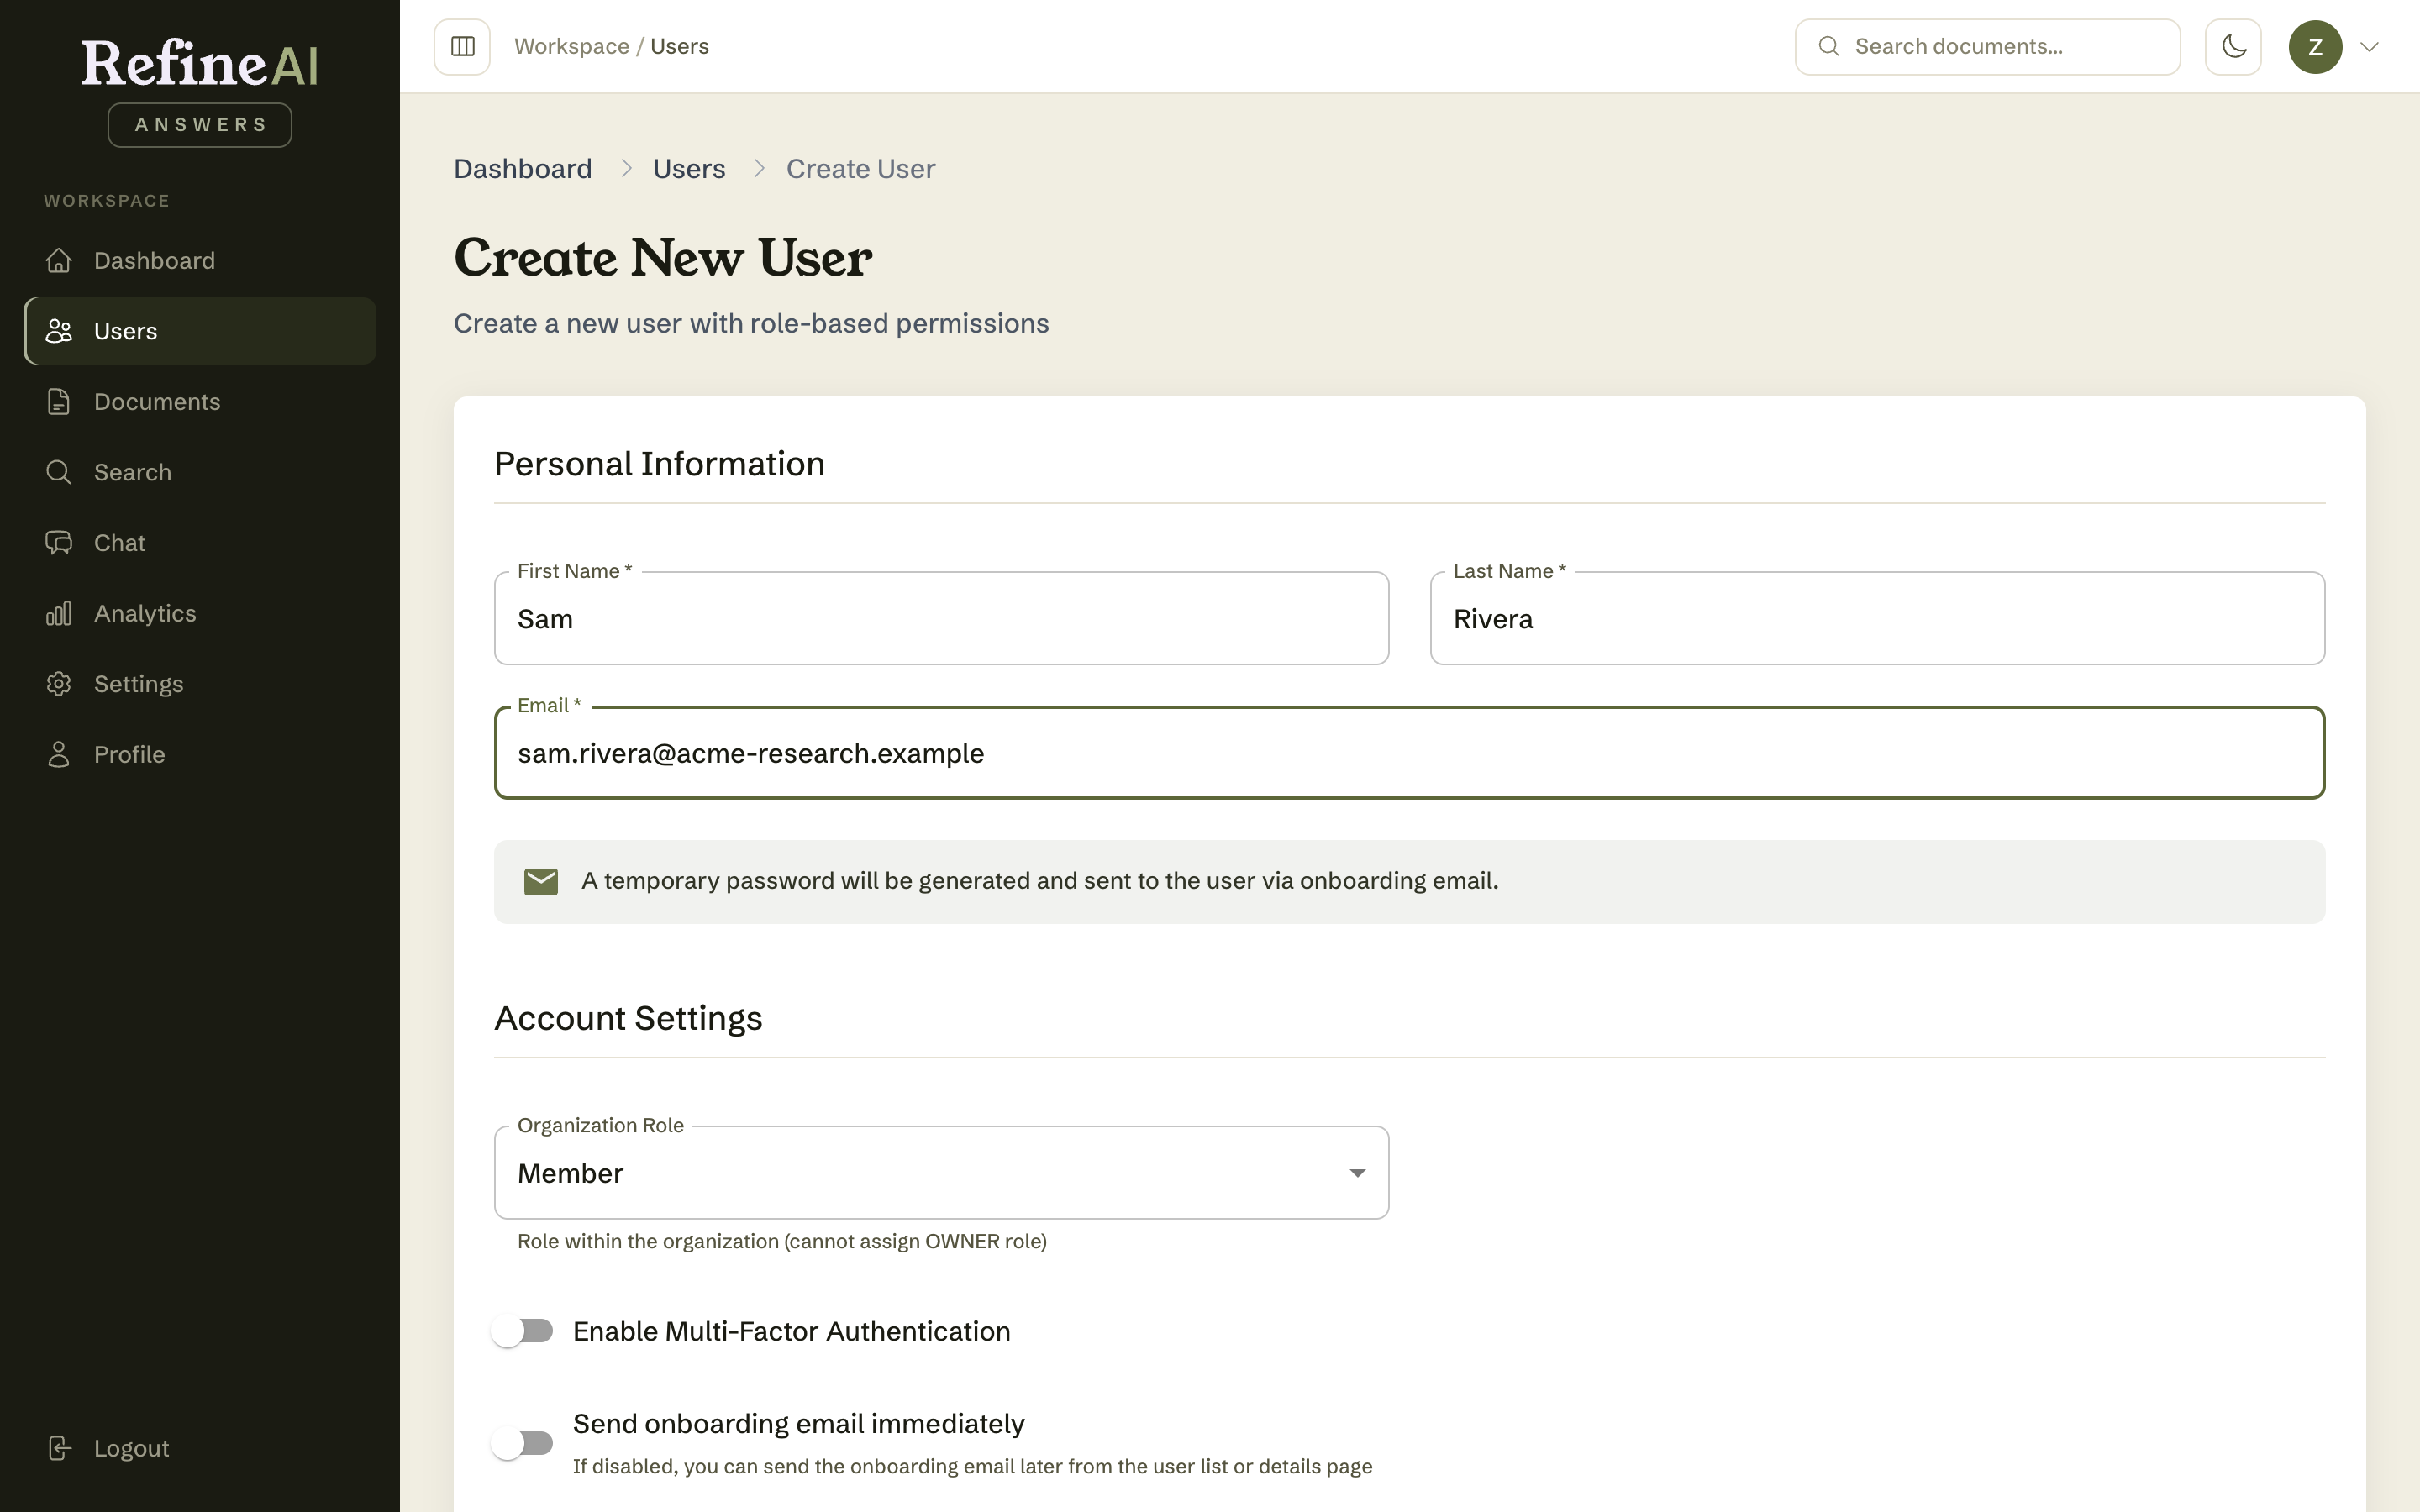The image size is (2420, 1512).
Task: Enable the Multi-Factor Authentication toggle
Action: tap(522, 1331)
